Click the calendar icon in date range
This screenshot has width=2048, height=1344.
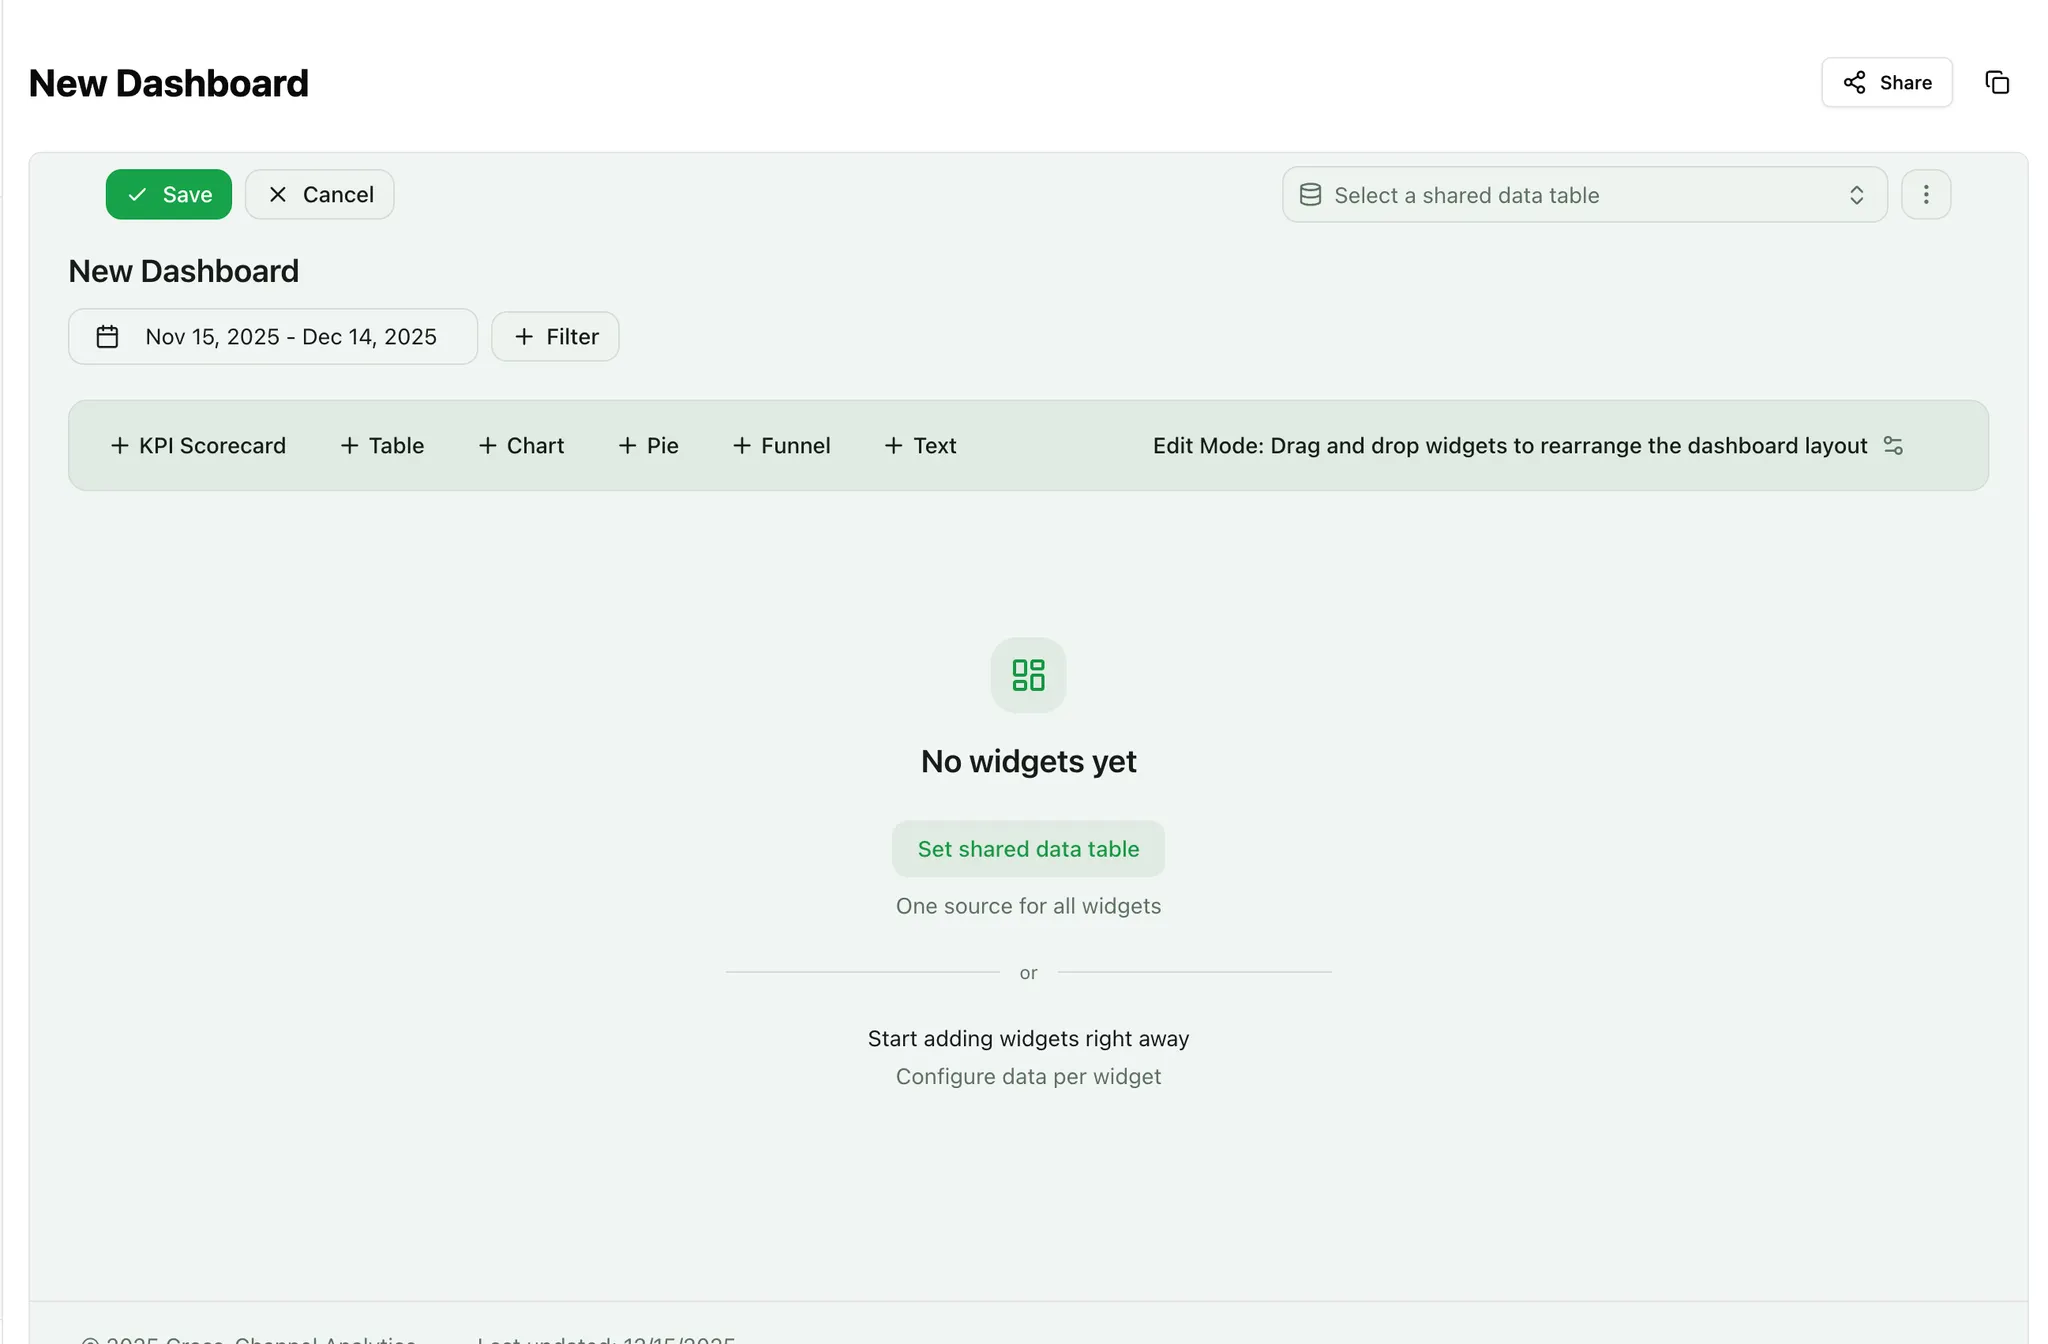(107, 337)
